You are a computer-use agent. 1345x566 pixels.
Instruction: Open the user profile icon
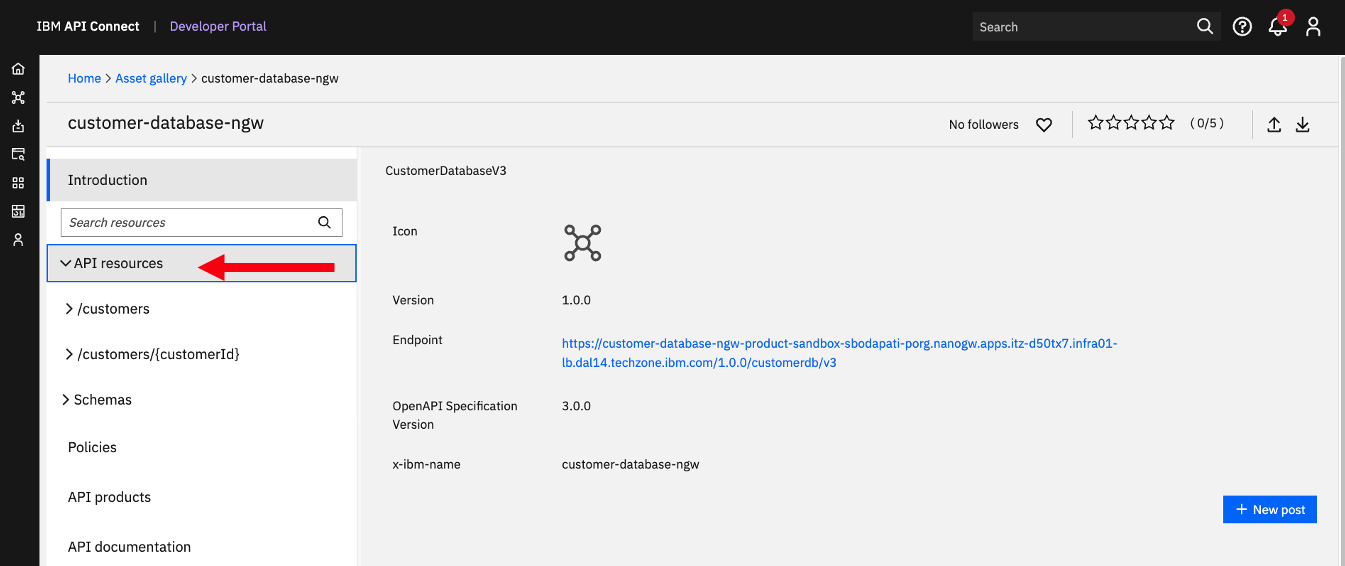[x=1314, y=27]
